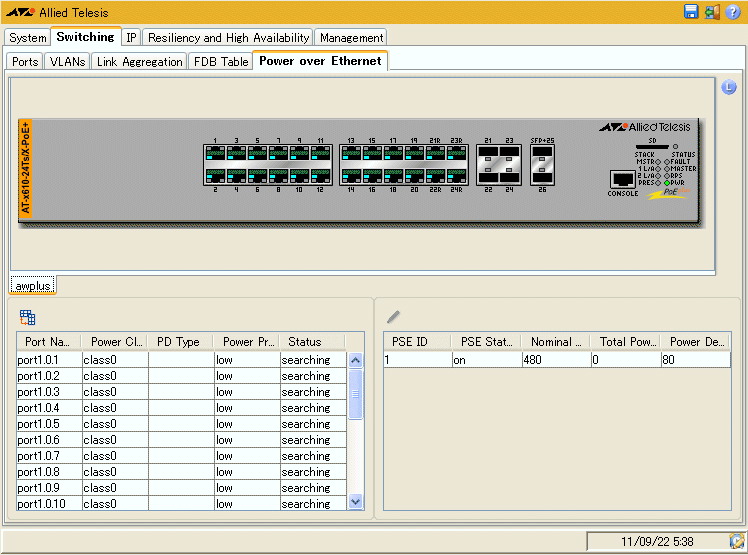
Task: Switch to the VLANs sub-tab
Action: click(x=67, y=62)
